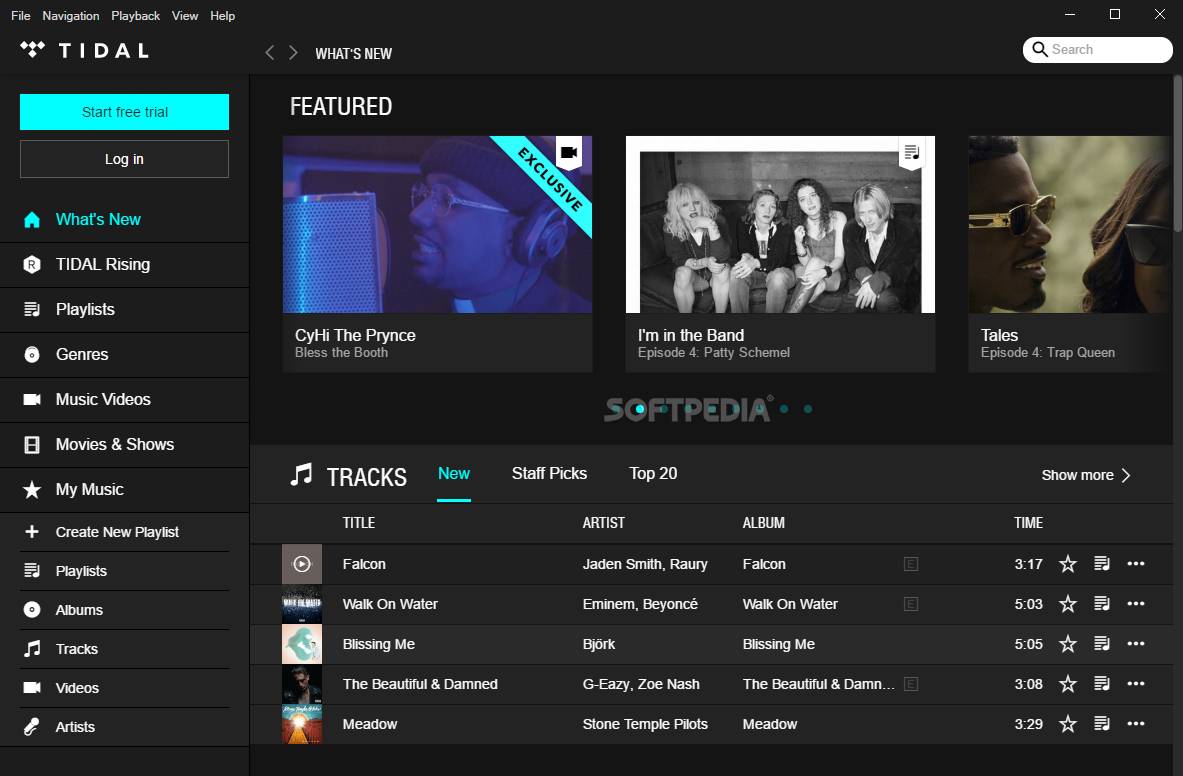1183x776 pixels.
Task: Add Blissing Me to playlist icon
Action: pos(1102,643)
